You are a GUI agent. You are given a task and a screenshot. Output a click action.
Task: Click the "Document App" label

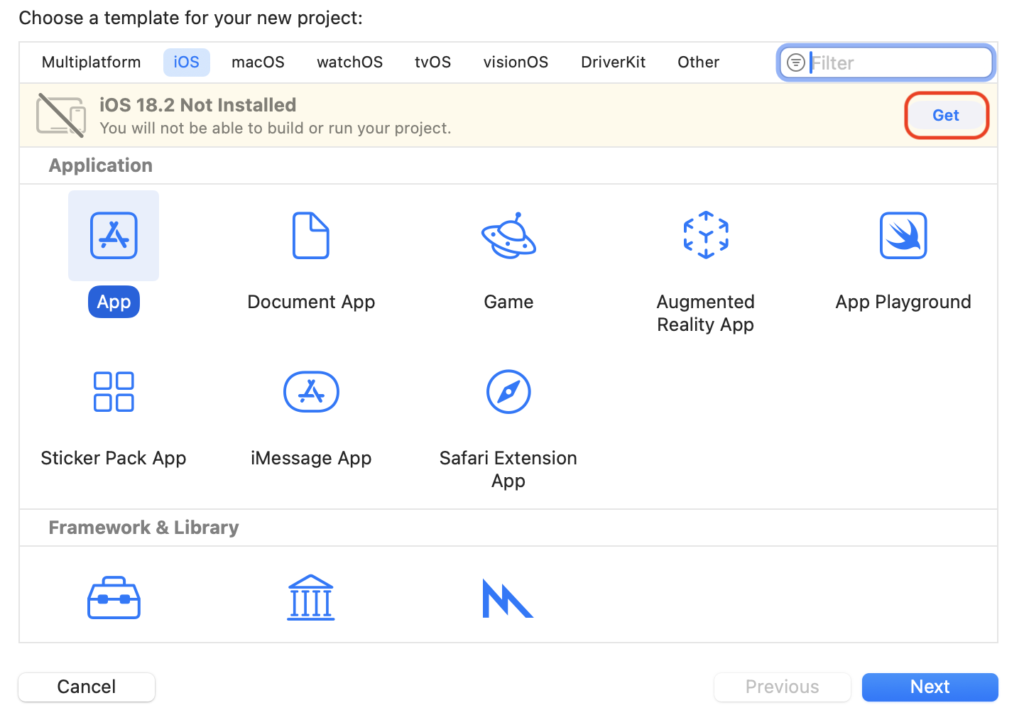pos(311,302)
